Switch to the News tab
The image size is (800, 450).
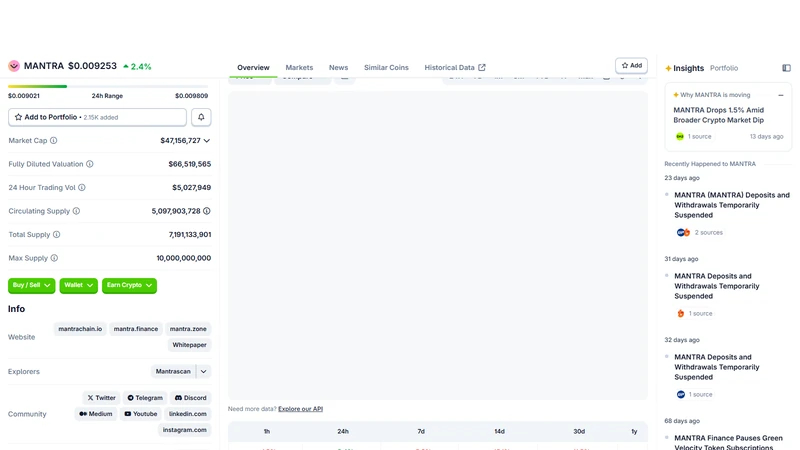point(338,67)
